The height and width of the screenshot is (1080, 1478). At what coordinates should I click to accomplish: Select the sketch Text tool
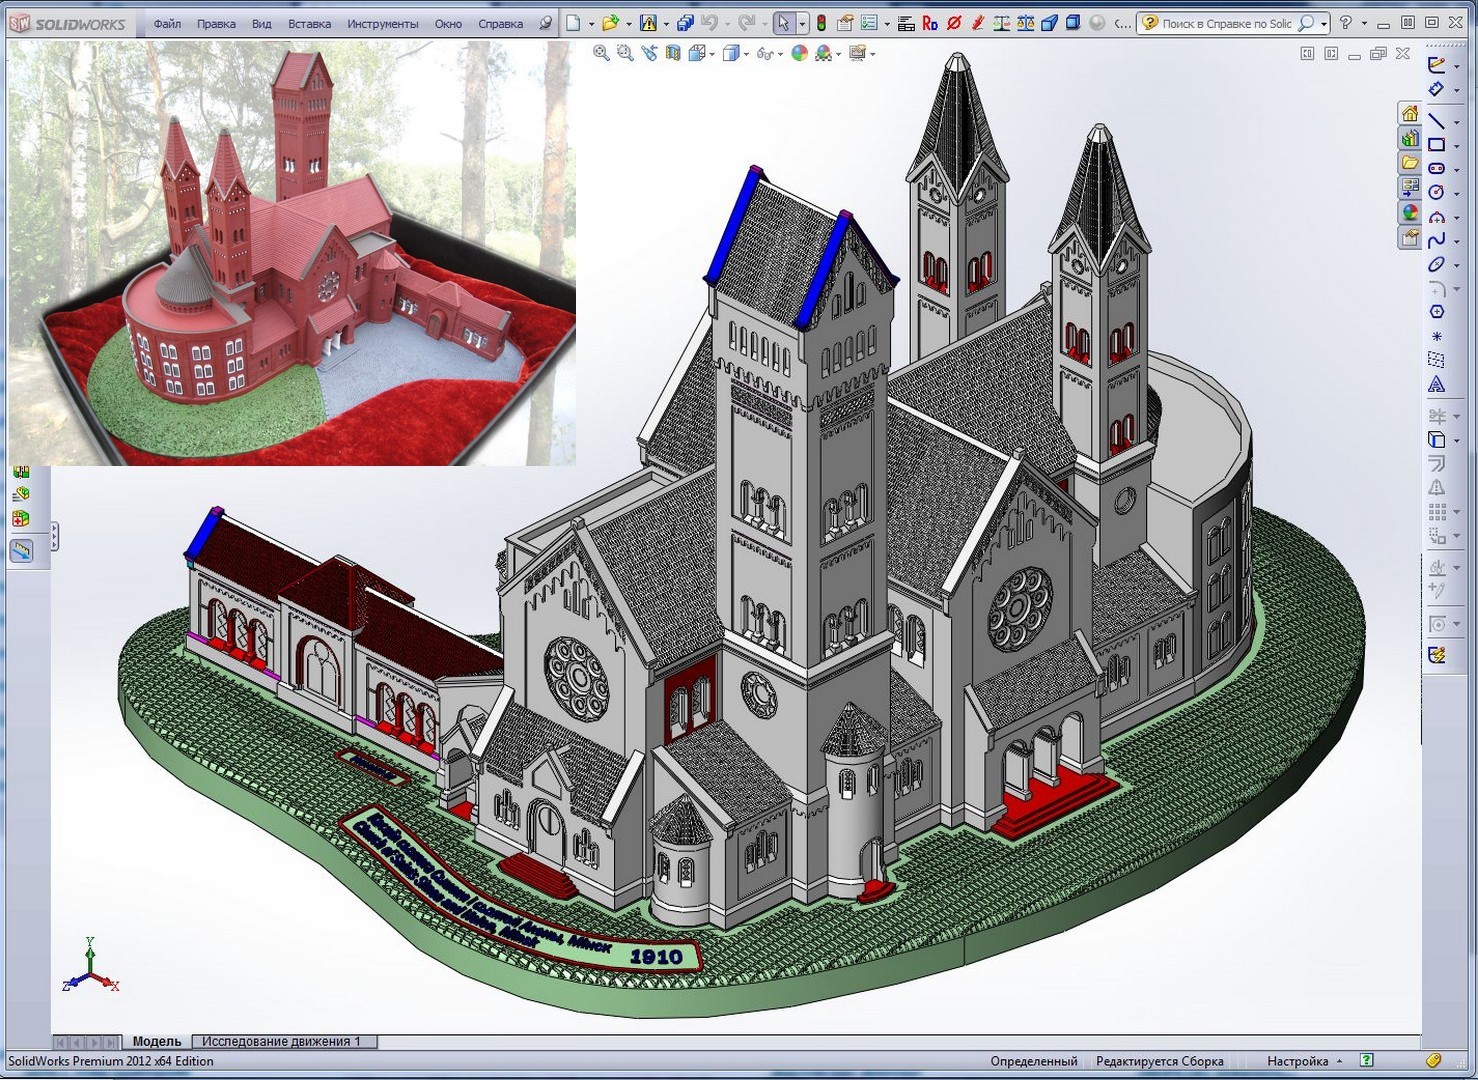tap(1436, 384)
